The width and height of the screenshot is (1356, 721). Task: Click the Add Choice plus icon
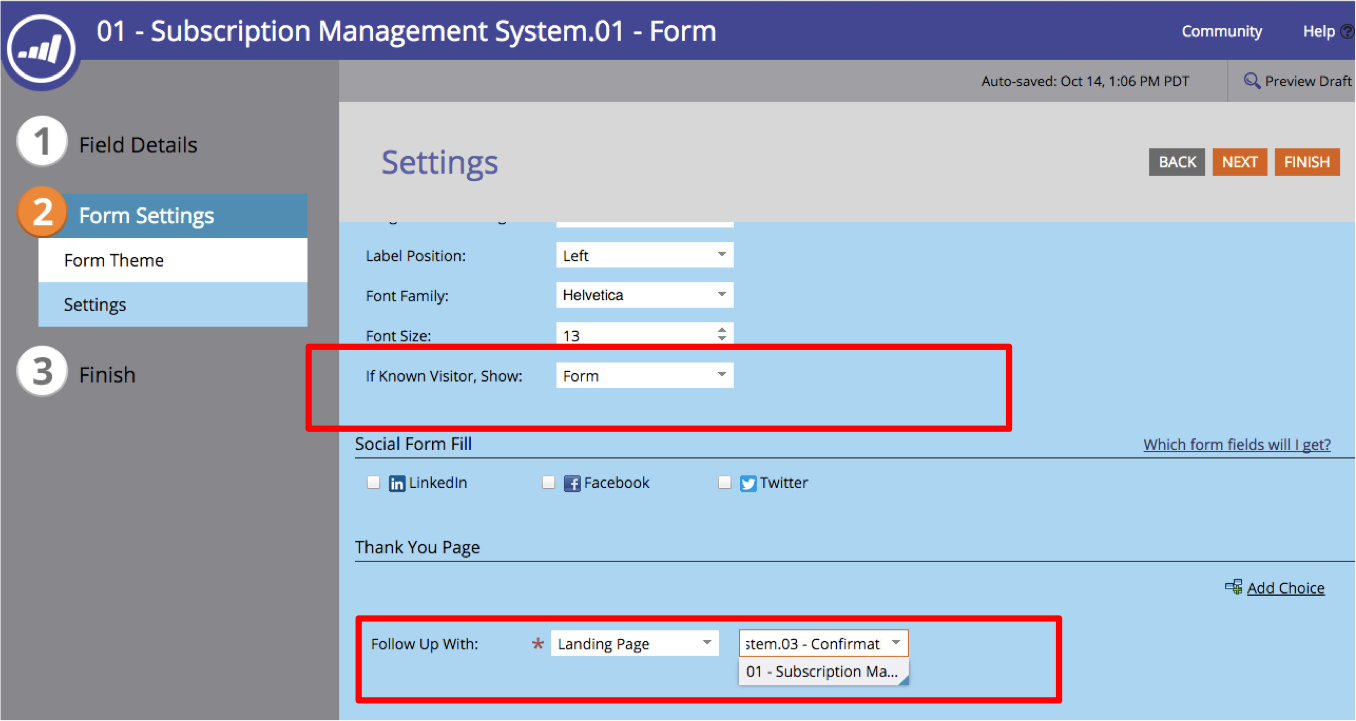[1233, 588]
